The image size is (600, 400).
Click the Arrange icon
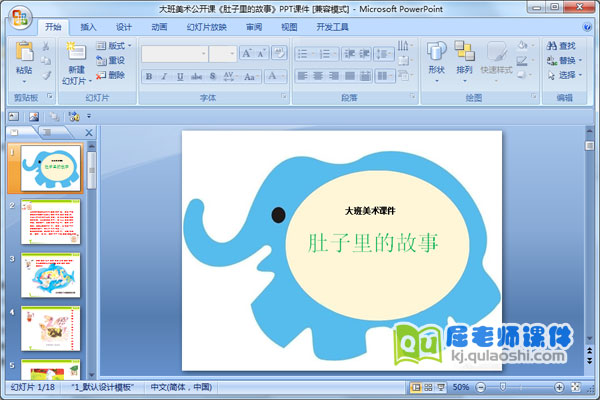(464, 51)
